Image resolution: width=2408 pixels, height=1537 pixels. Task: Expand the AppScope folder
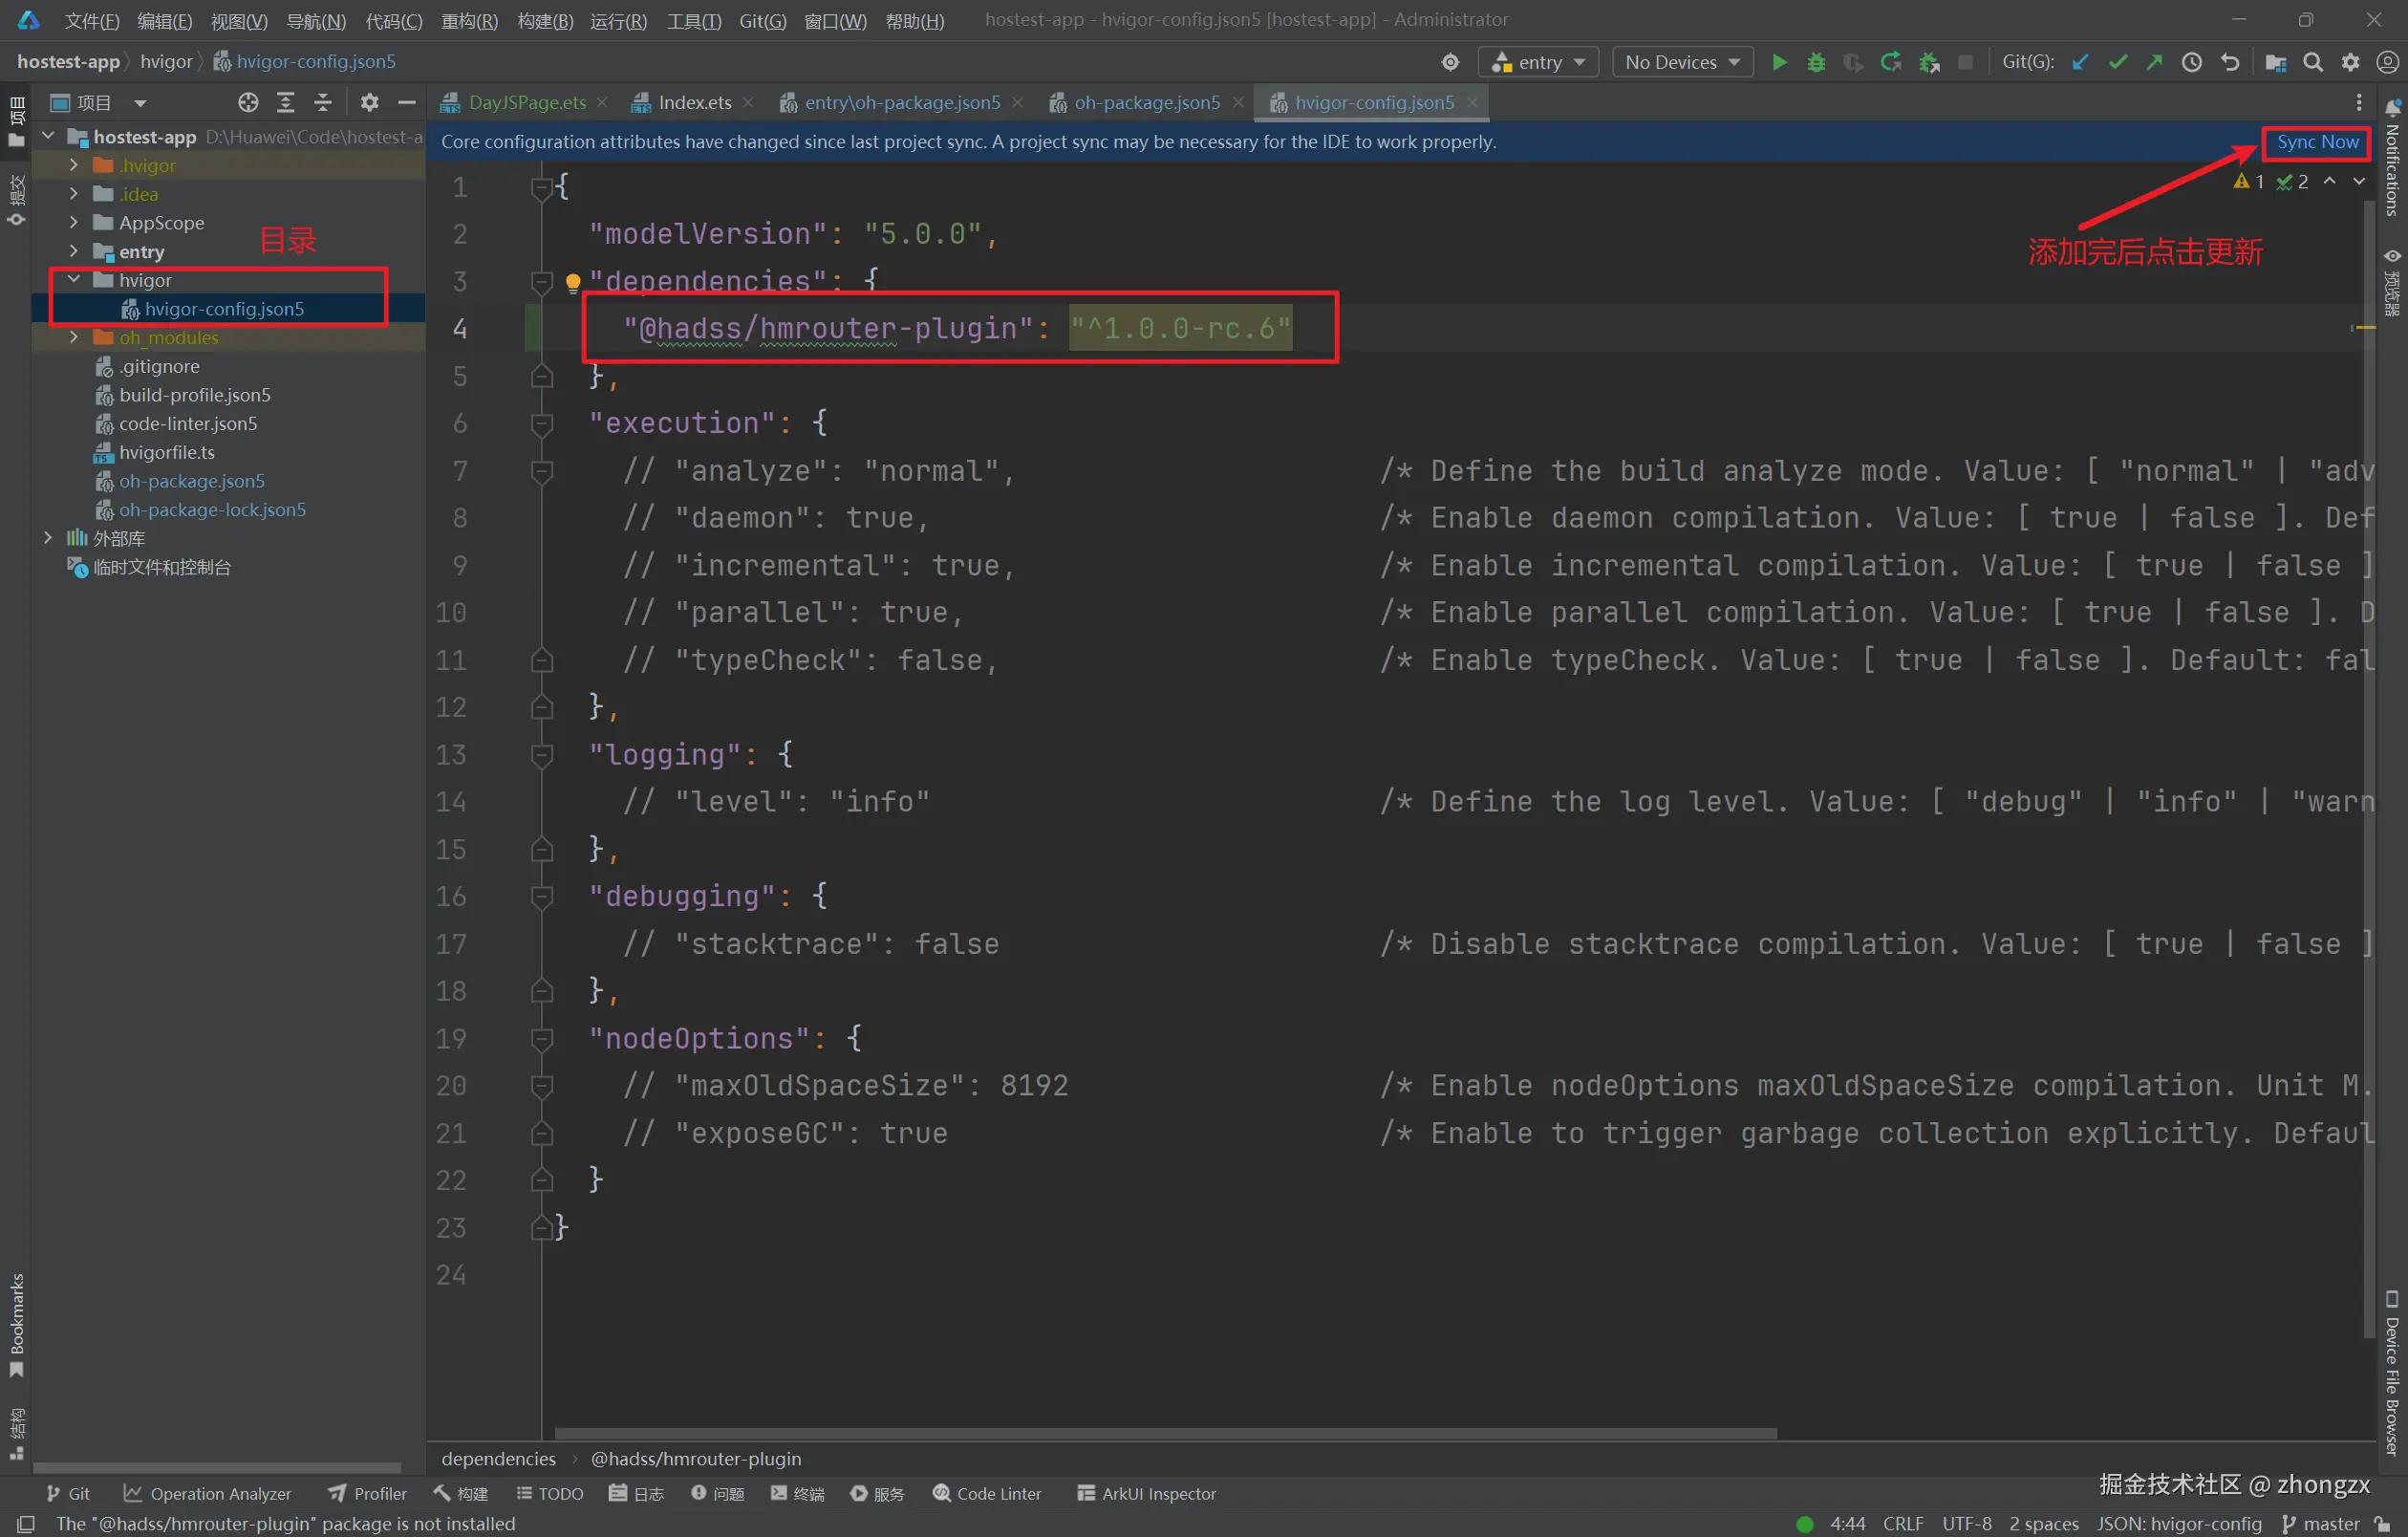tap(73, 222)
